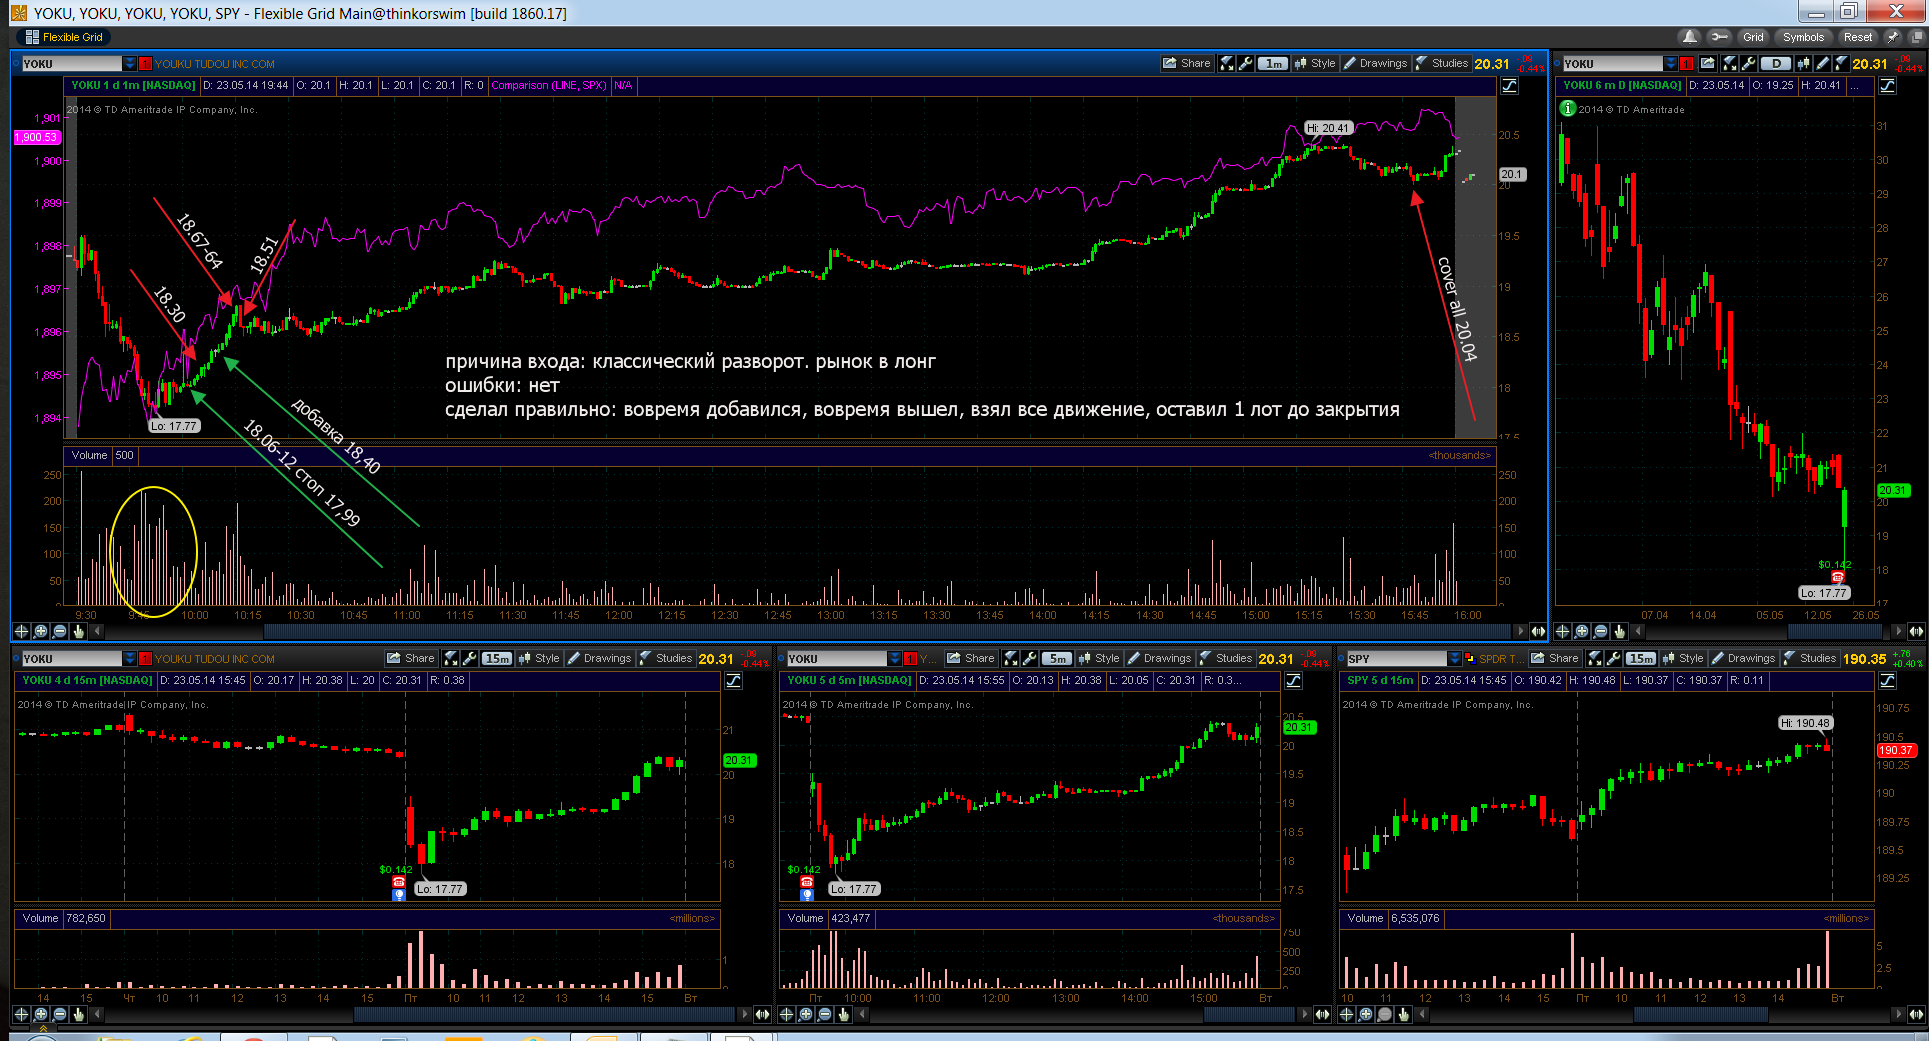Viewport: 1929px width, 1041px height.
Task: Zoom in on the main 1m chart
Action: [x=40, y=631]
